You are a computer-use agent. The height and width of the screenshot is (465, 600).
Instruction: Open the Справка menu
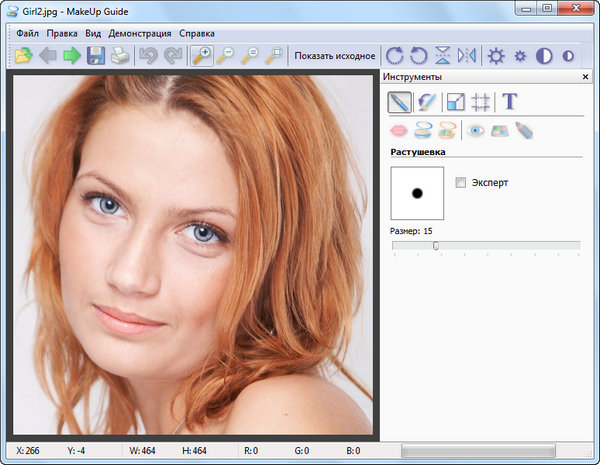(197, 33)
